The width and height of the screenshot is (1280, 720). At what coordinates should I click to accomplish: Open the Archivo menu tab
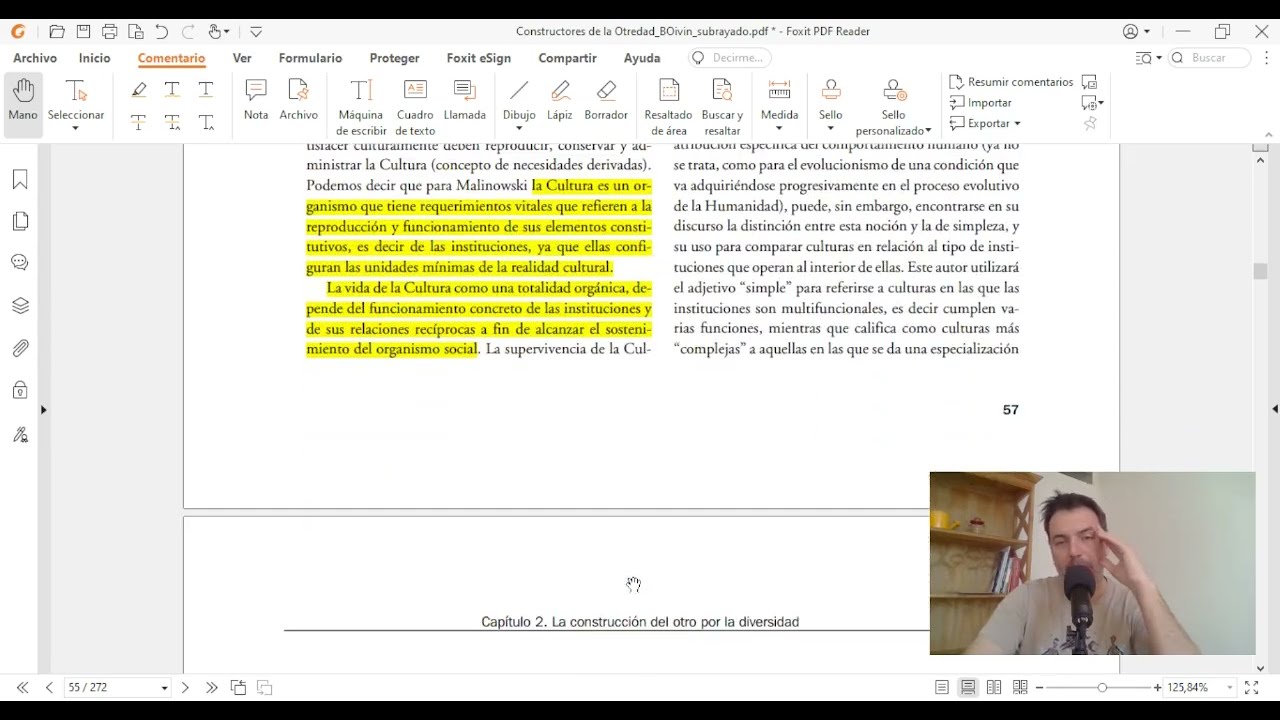(35, 58)
